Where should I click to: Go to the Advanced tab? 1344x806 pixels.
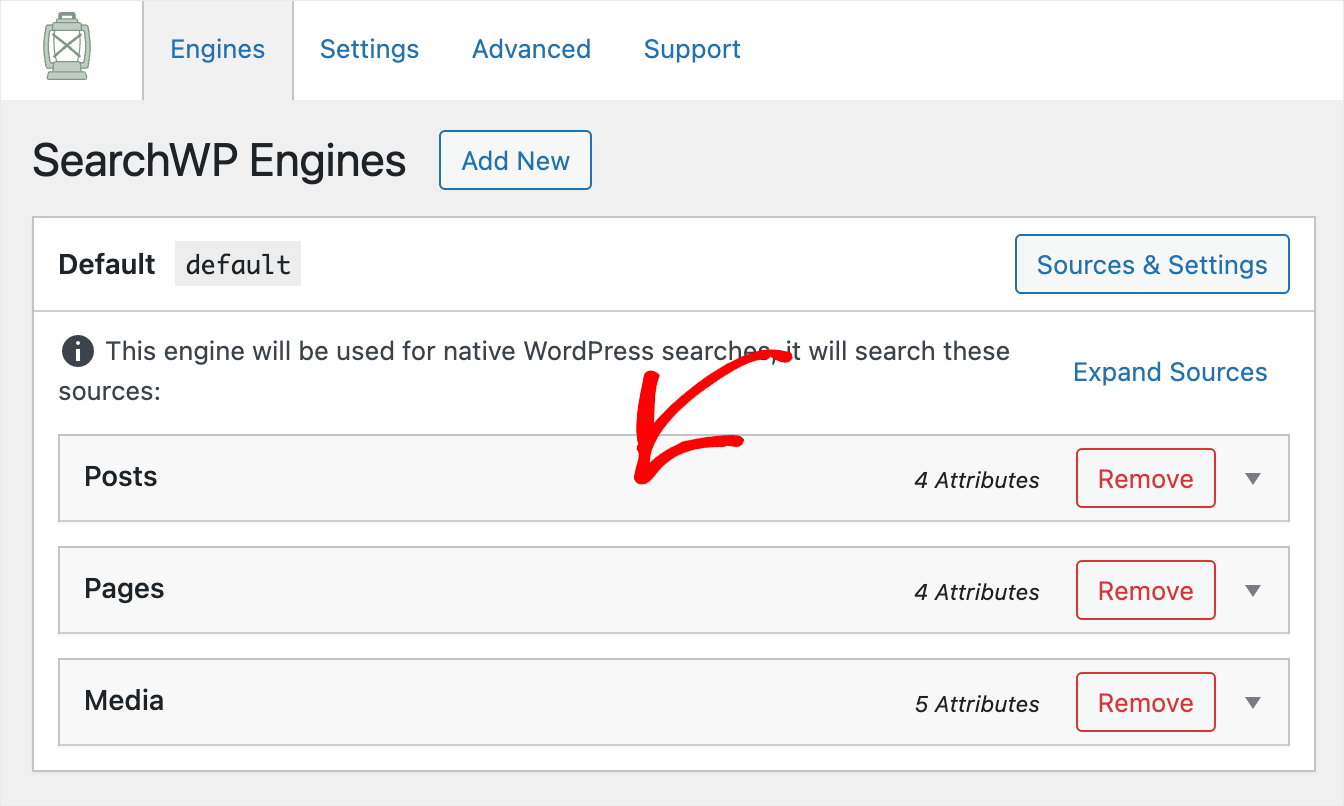click(x=531, y=50)
